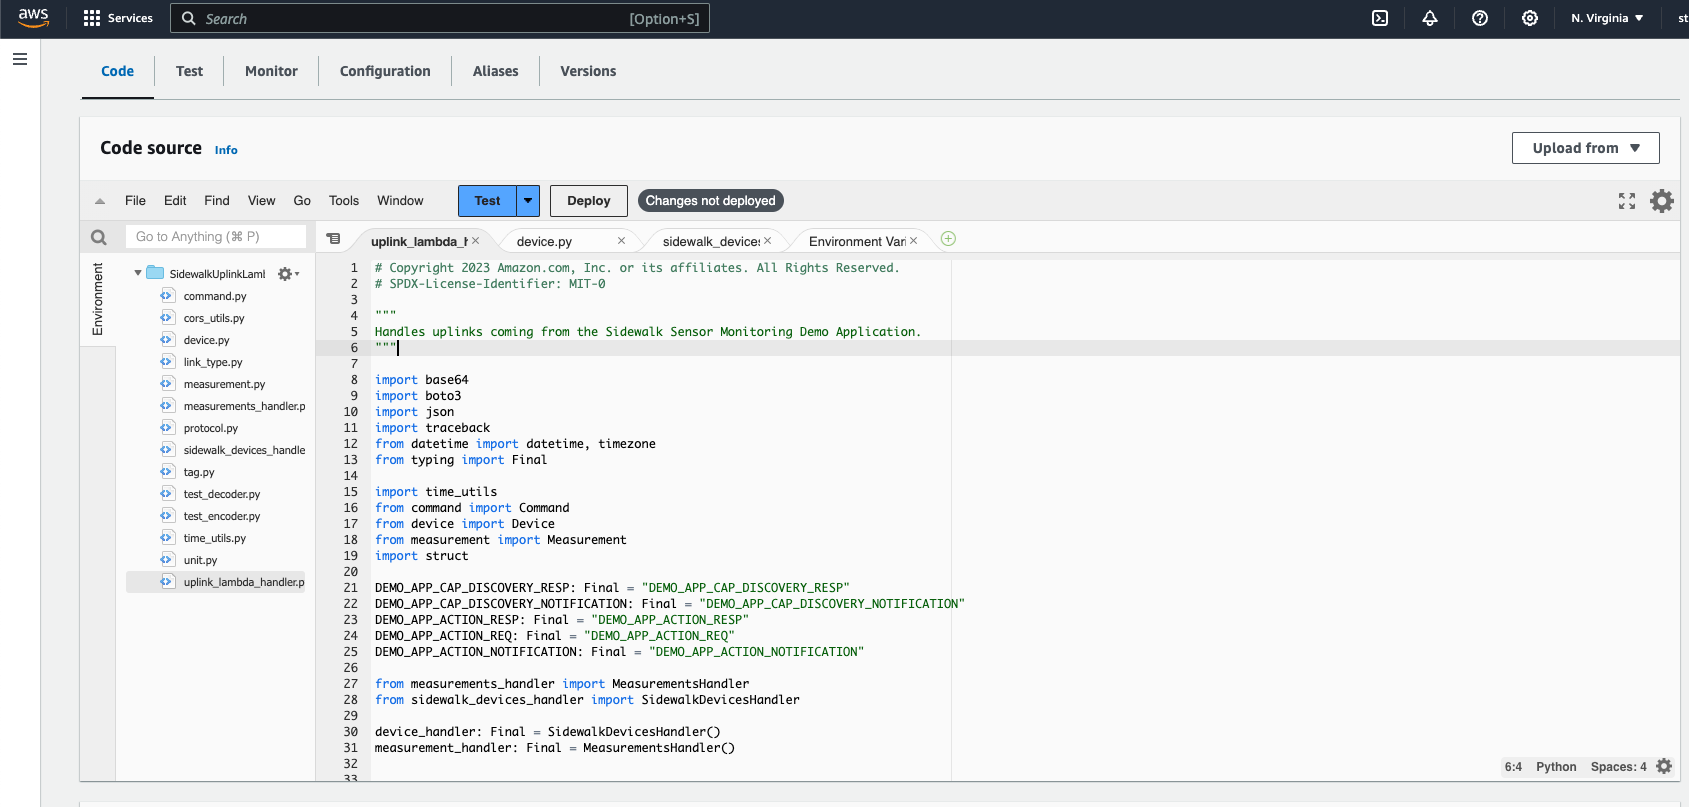Click the file search magnifier icon
The image size is (1689, 807).
coord(98,237)
